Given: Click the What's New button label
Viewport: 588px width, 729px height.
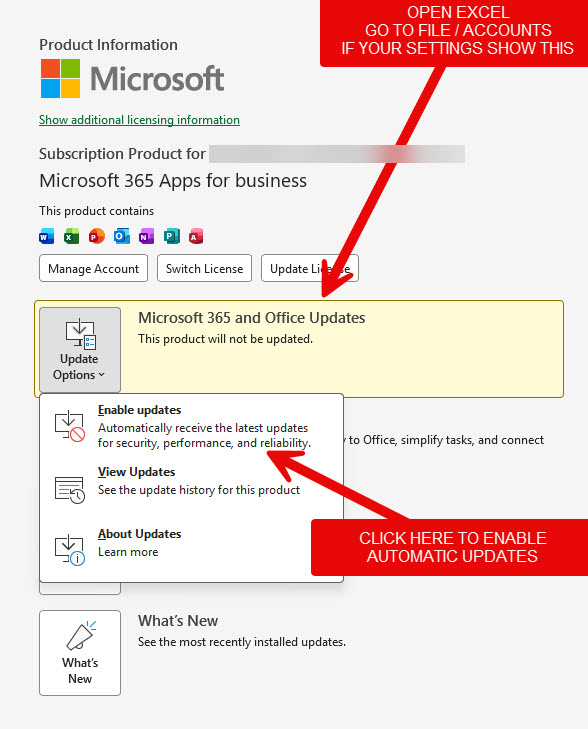Looking at the screenshot, I should point(80,670).
